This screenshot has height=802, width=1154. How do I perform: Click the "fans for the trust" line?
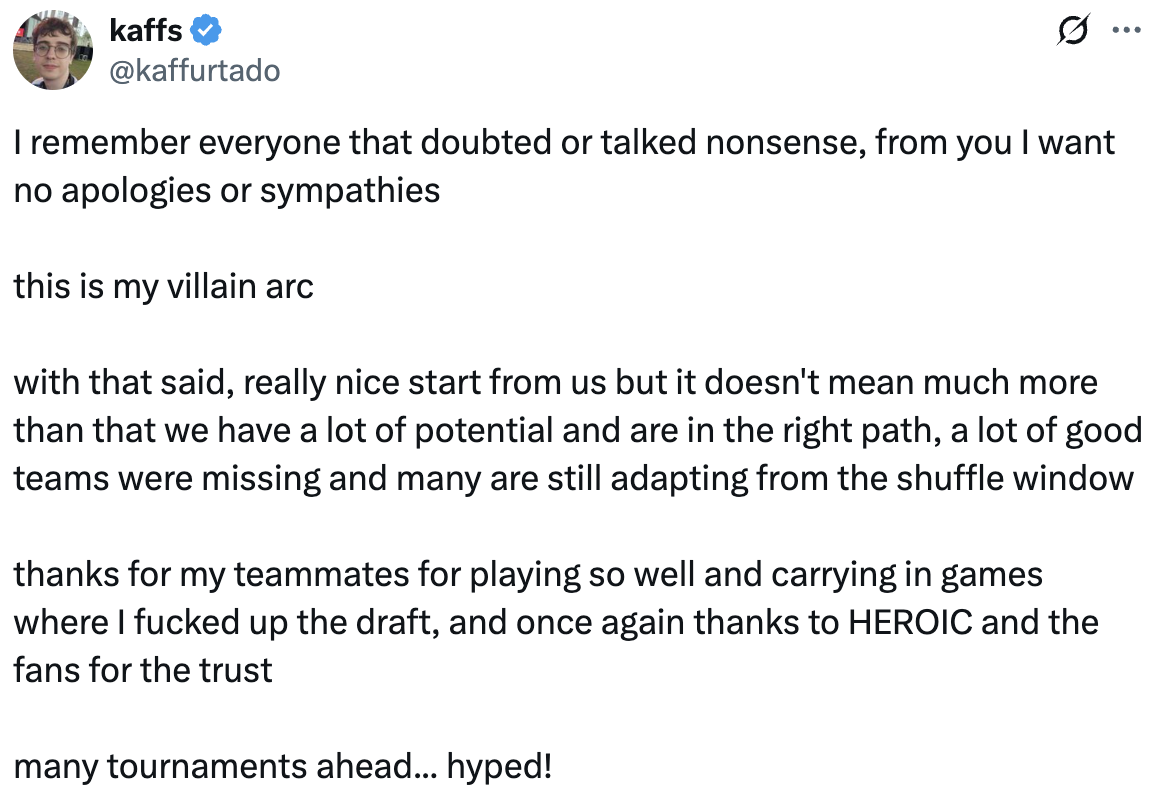coord(143,671)
